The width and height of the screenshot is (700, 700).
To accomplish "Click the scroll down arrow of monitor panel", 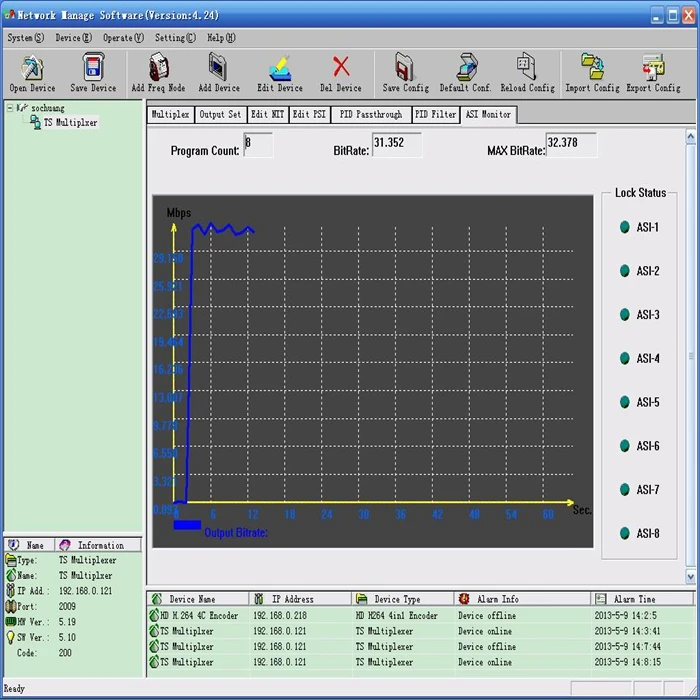I will coord(690,576).
